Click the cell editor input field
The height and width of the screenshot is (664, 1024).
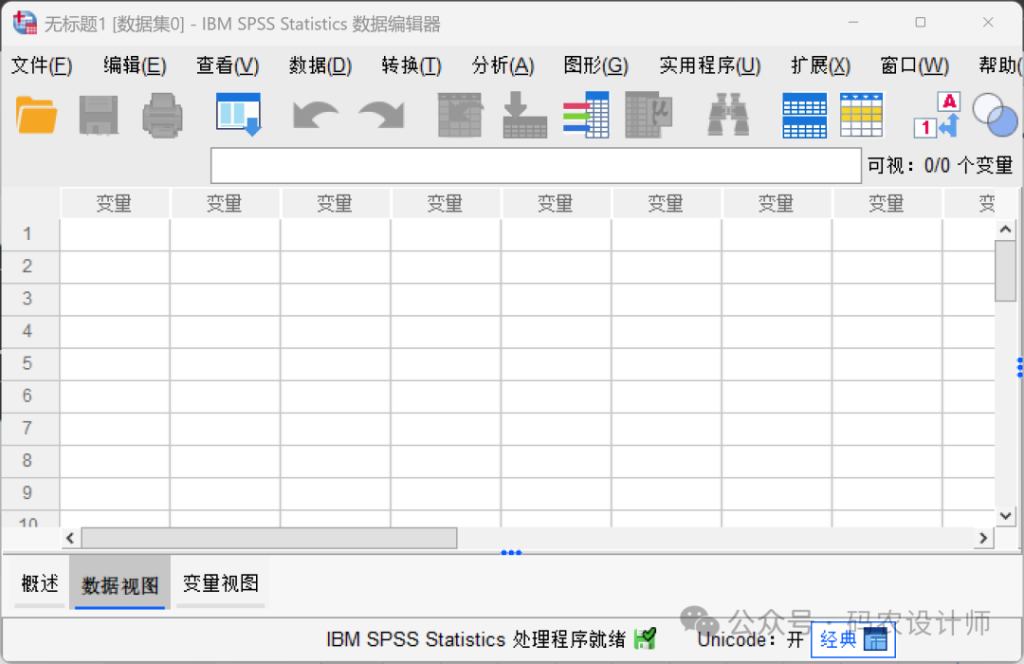click(x=535, y=166)
